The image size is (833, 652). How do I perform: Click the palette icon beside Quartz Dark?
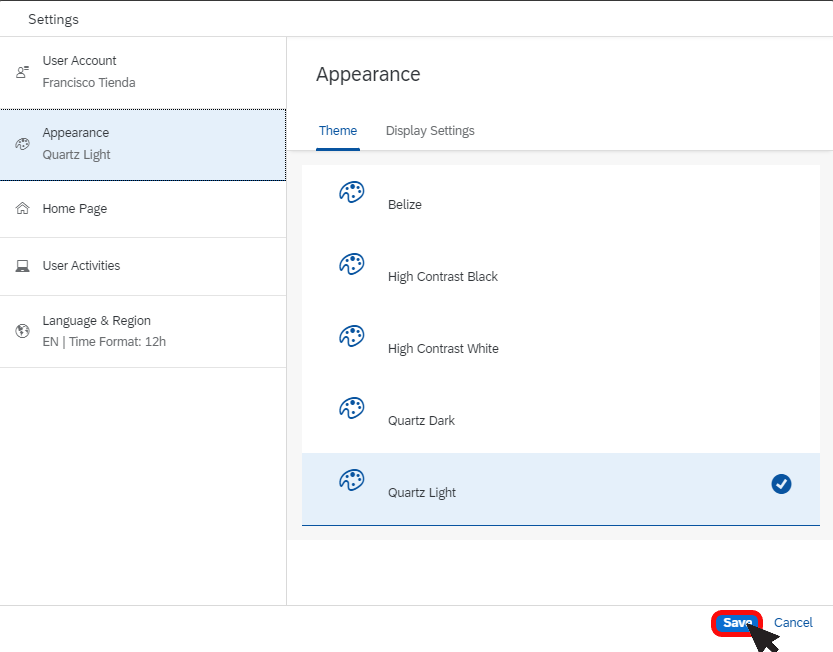point(352,408)
